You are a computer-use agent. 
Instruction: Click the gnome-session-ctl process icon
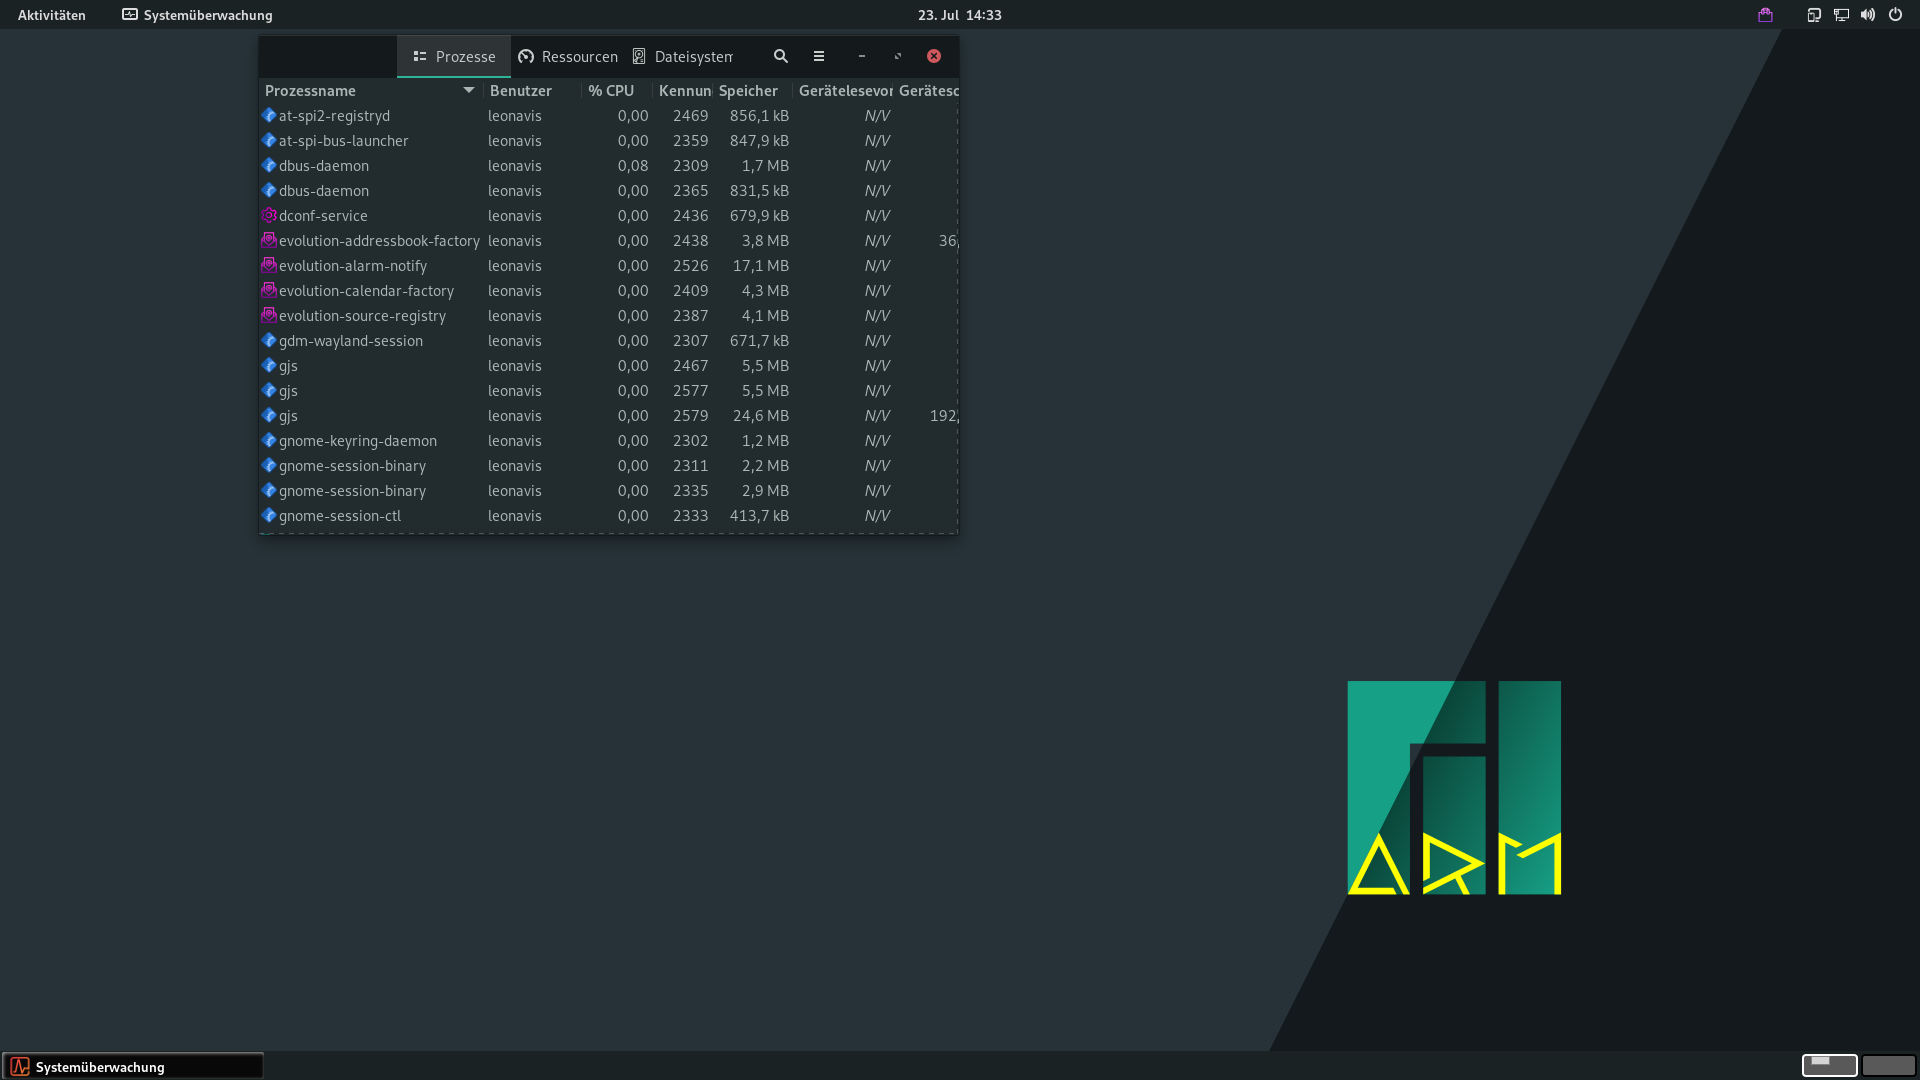click(269, 515)
